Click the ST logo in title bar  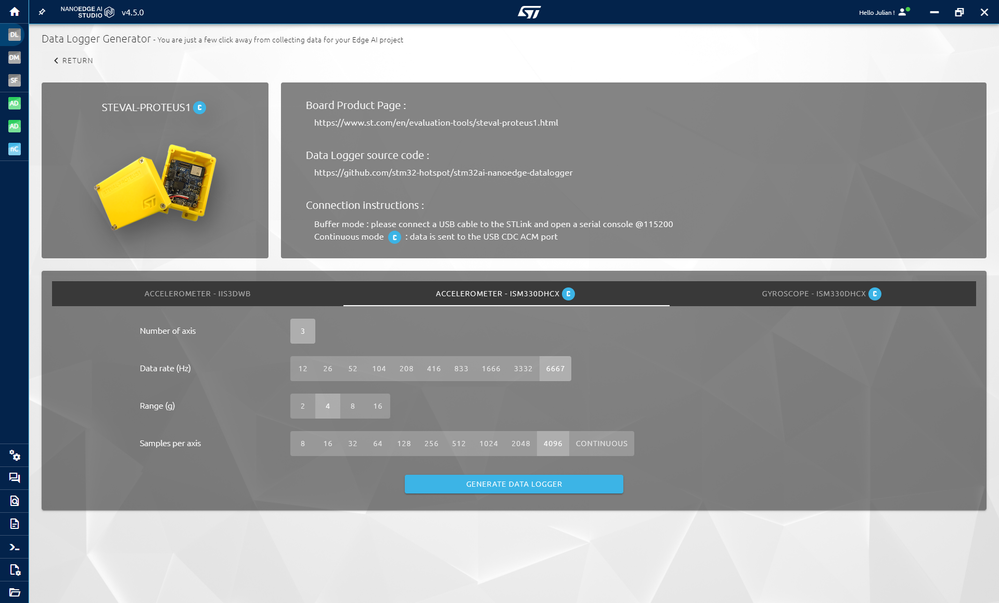coord(529,12)
